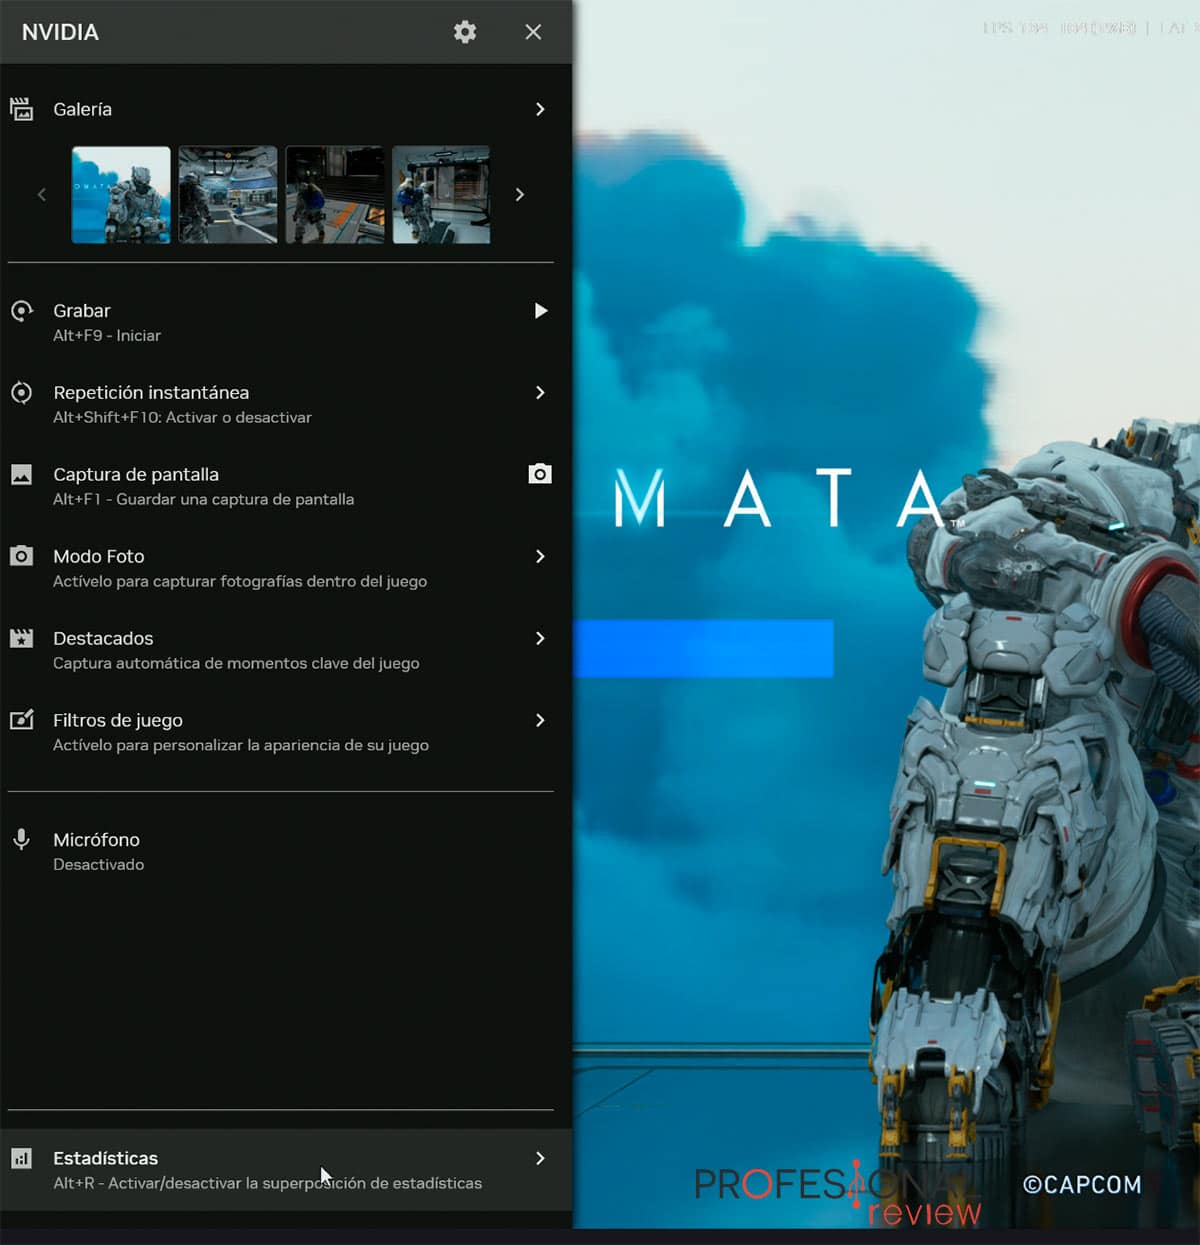Expand Repetición instantánea options
Image resolution: width=1200 pixels, height=1245 pixels.
tap(540, 393)
